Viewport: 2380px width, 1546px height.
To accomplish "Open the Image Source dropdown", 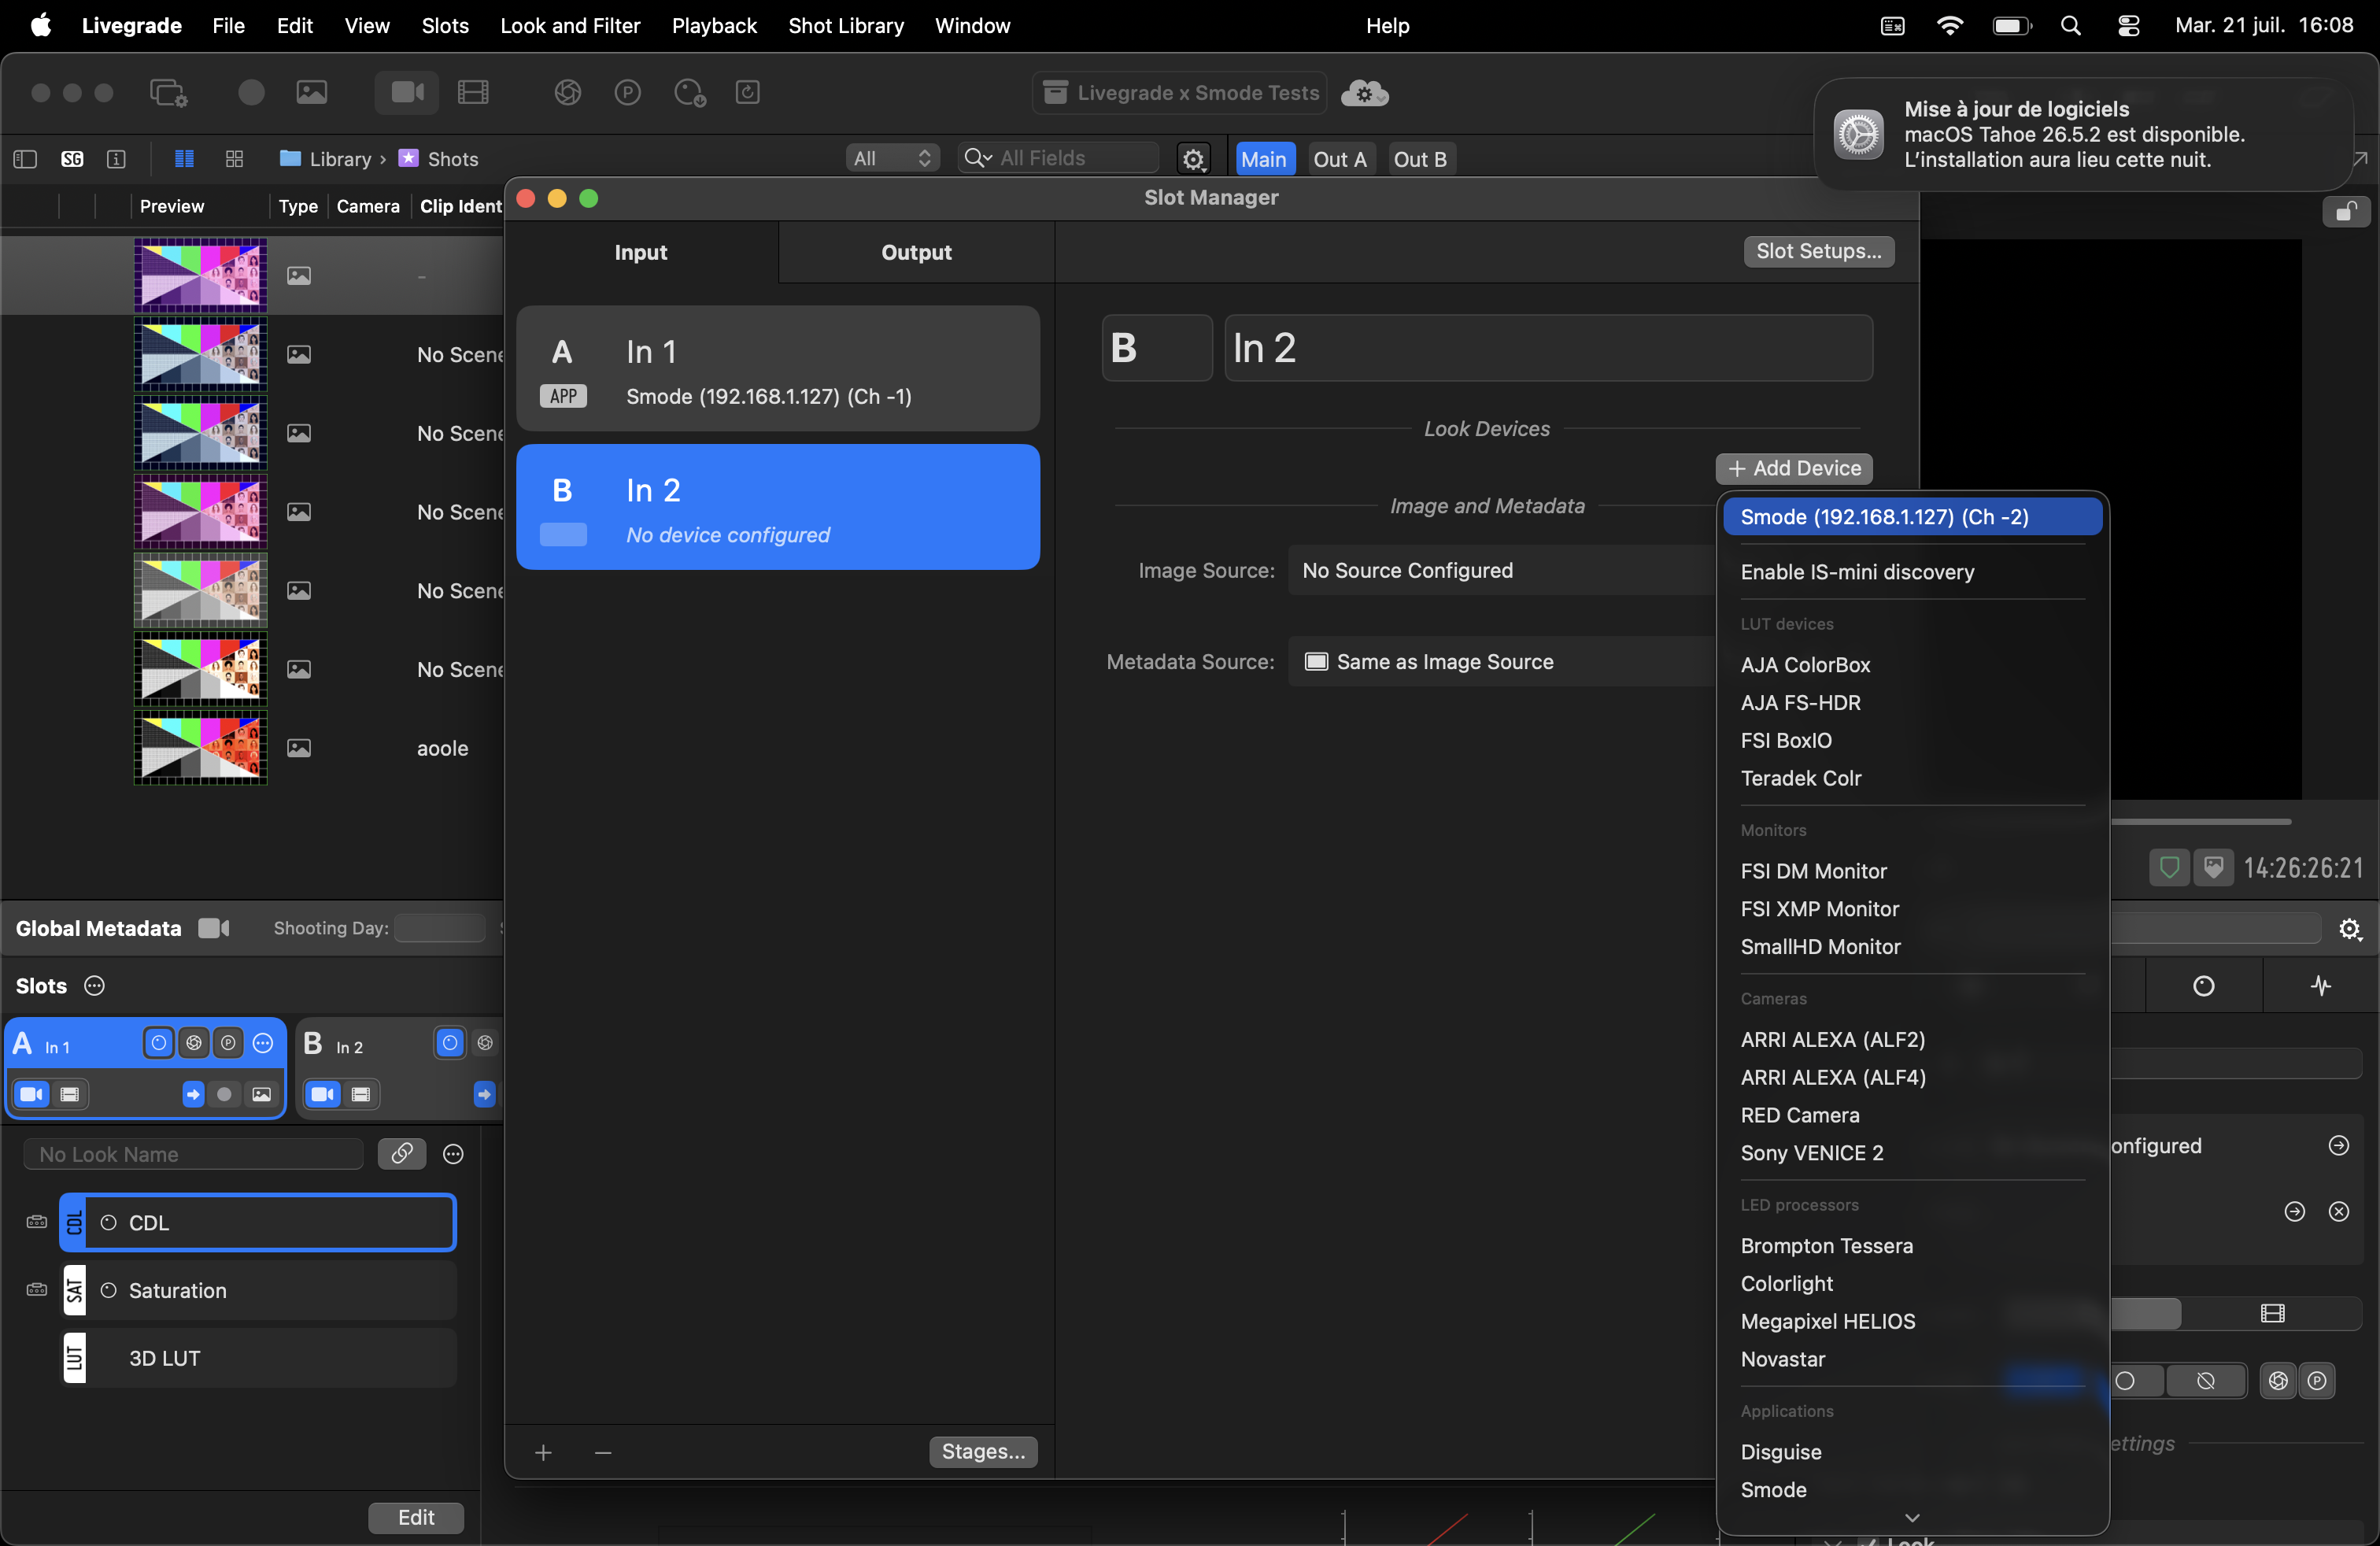I will tap(1501, 570).
